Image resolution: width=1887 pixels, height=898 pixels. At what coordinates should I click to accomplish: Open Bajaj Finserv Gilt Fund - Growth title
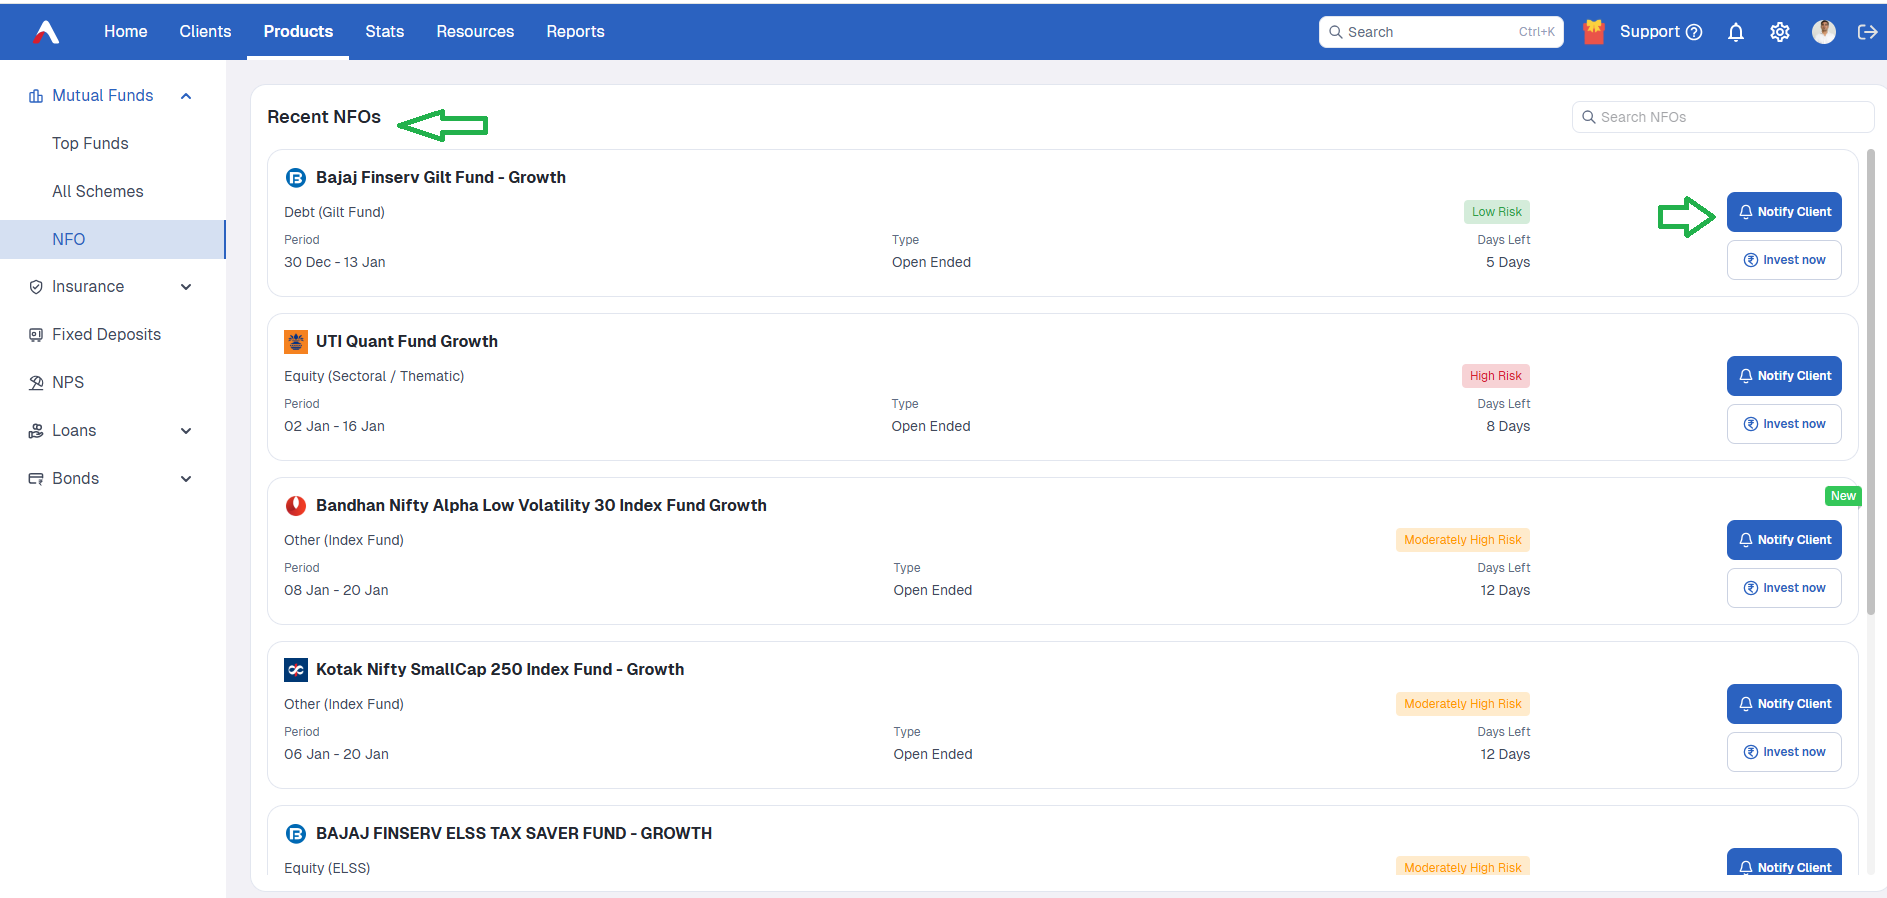point(441,178)
